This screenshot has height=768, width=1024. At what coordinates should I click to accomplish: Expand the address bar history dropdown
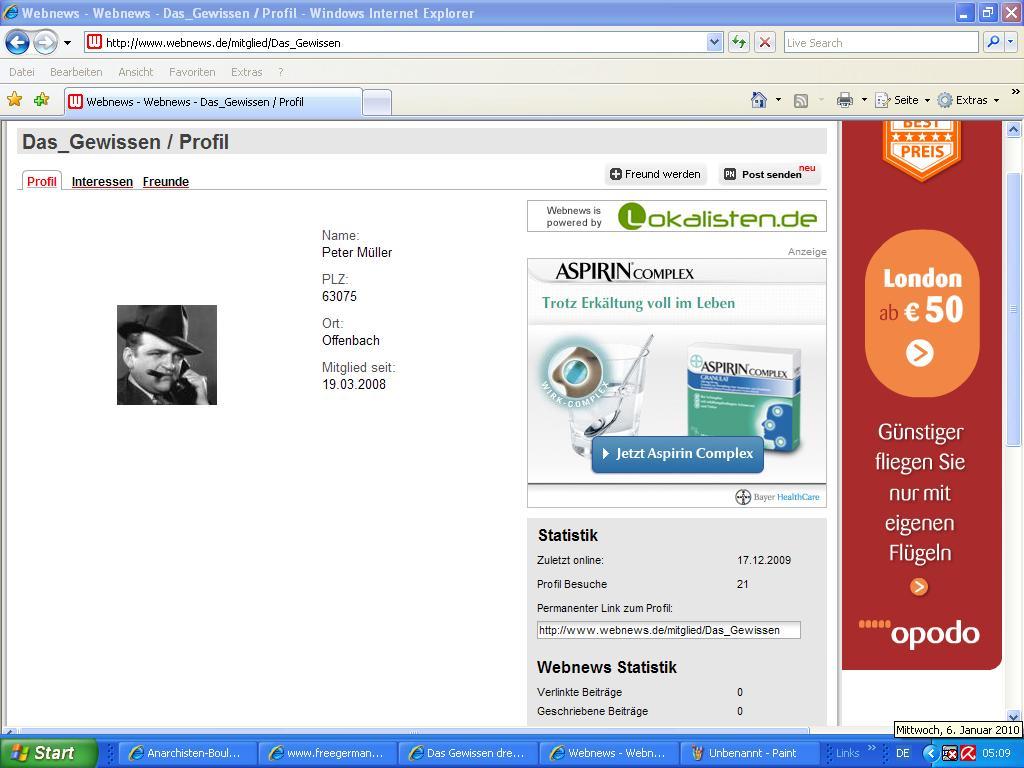(x=714, y=42)
